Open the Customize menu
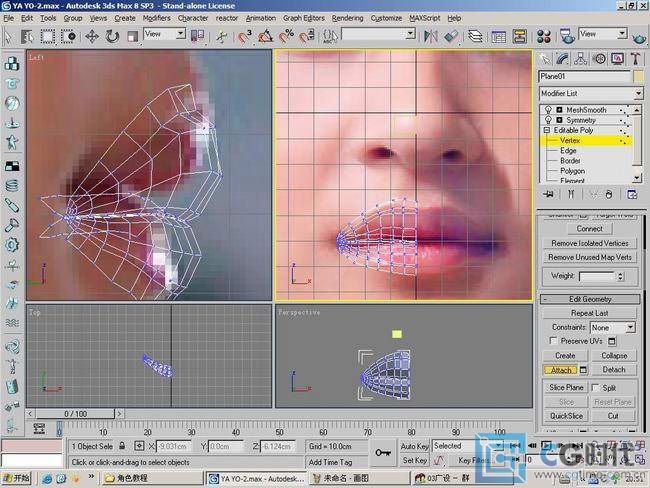The image size is (650, 488). (x=386, y=18)
